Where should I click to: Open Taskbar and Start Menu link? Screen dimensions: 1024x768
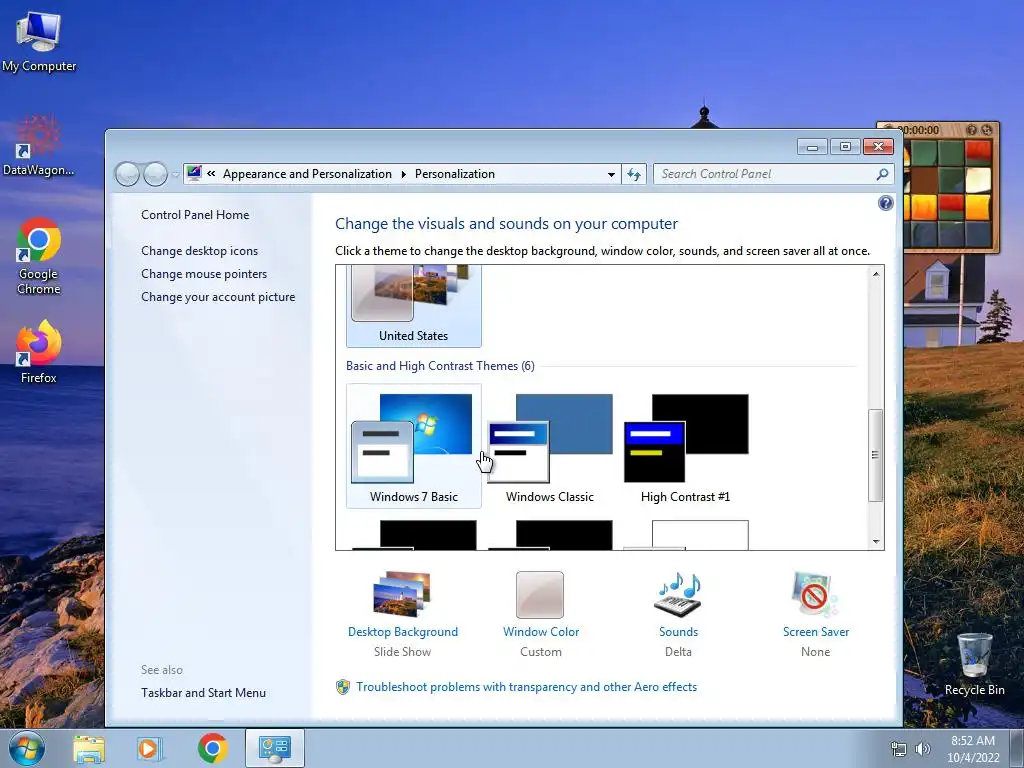(x=203, y=693)
